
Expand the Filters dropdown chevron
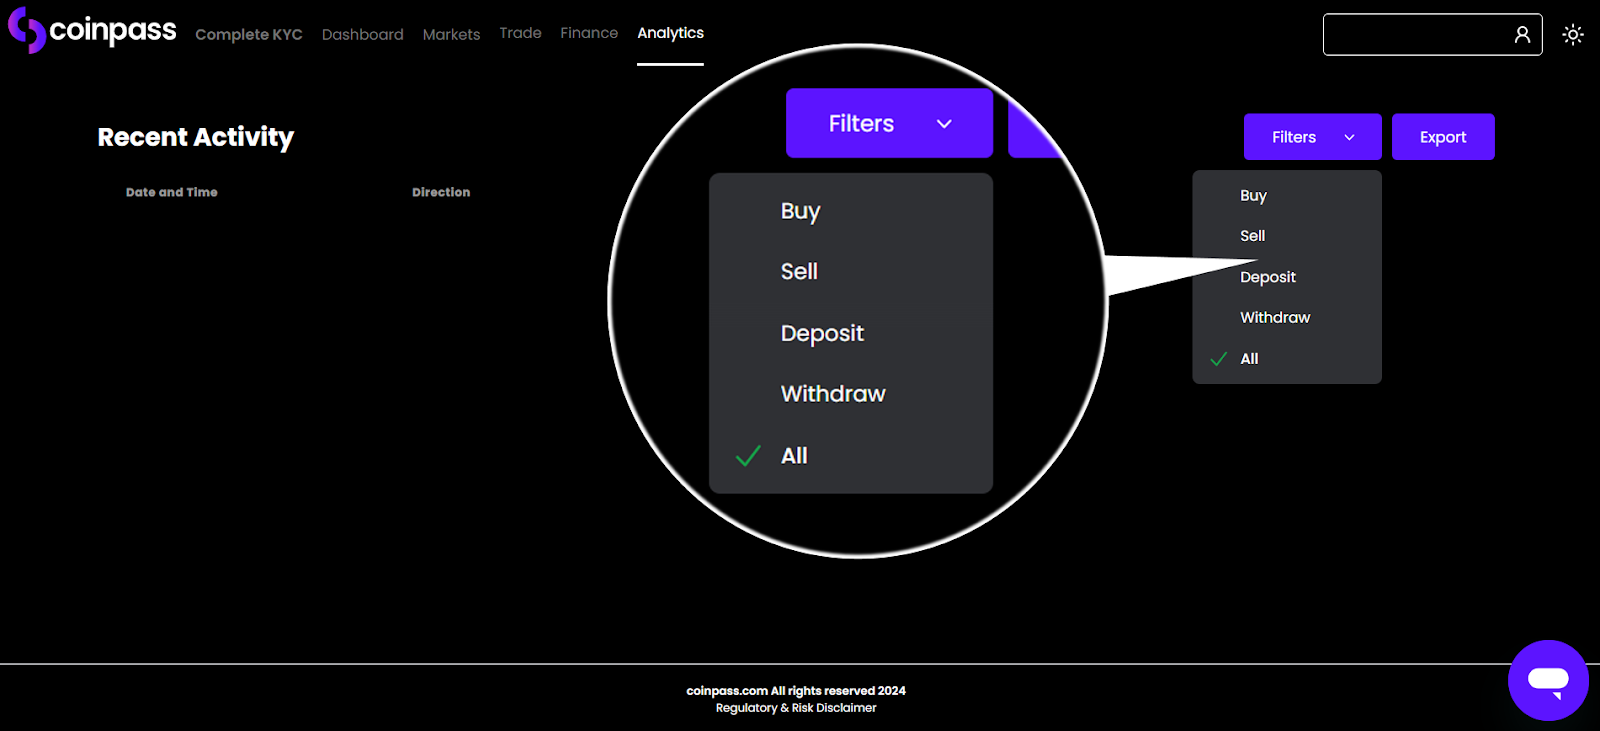[x=1349, y=137]
